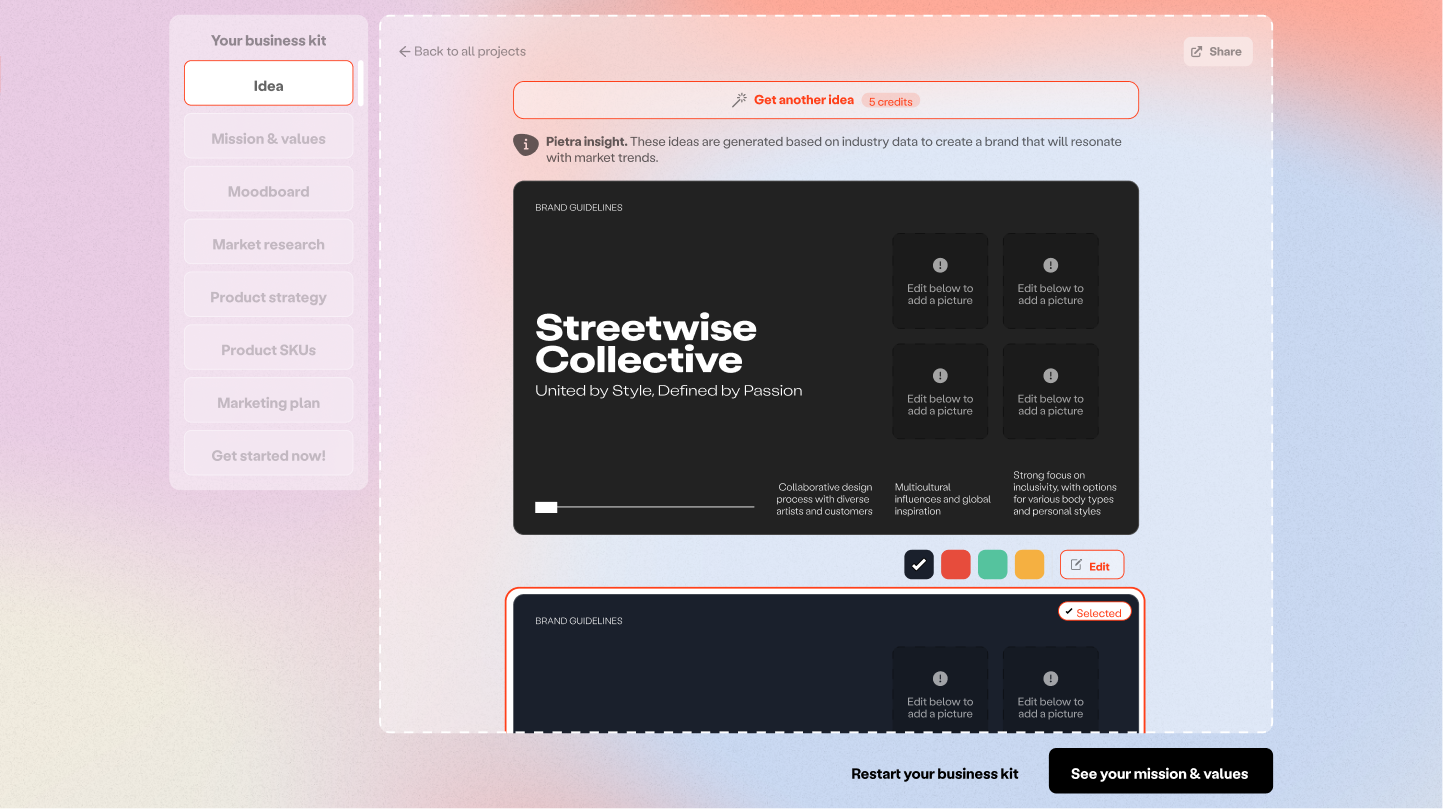
Task: Click the Your business kit sidebar heading
Action: point(268,40)
